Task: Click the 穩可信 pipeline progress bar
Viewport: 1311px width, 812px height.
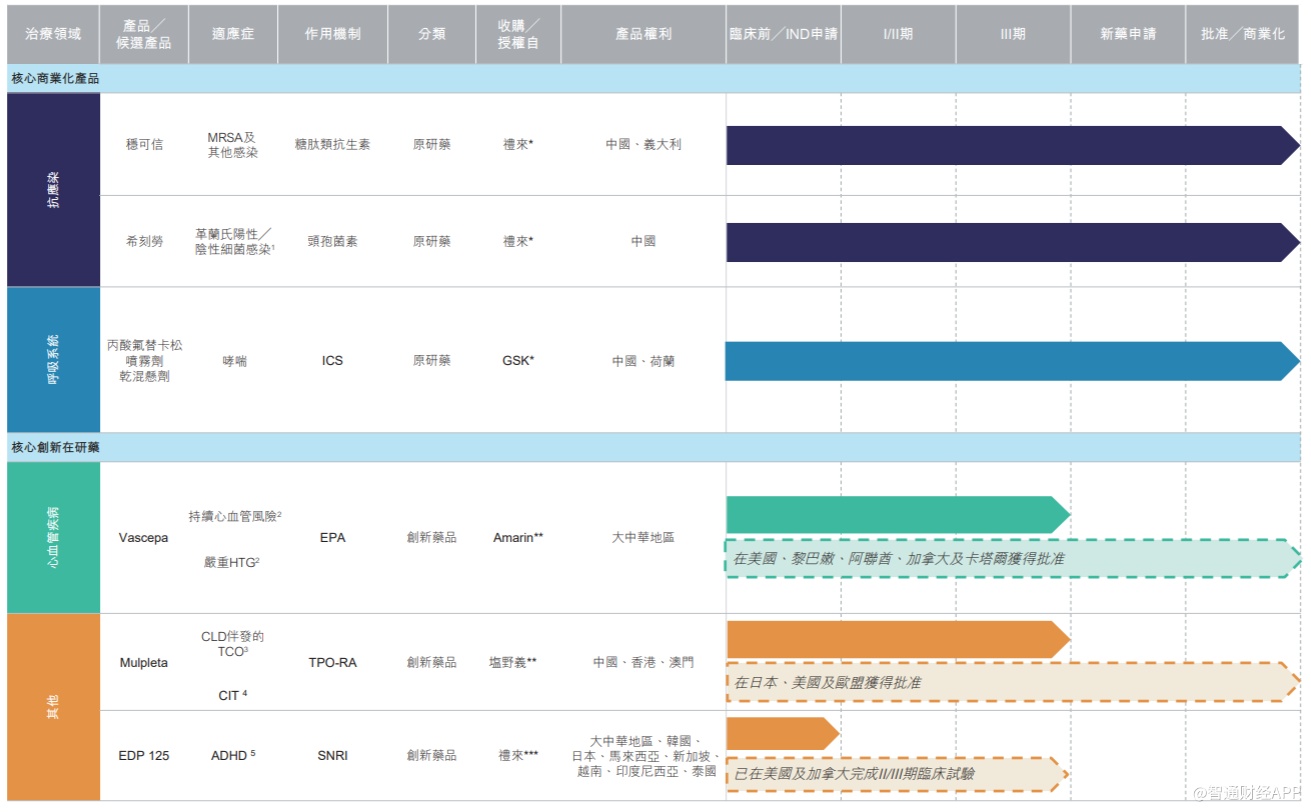Action: [x=1012, y=145]
